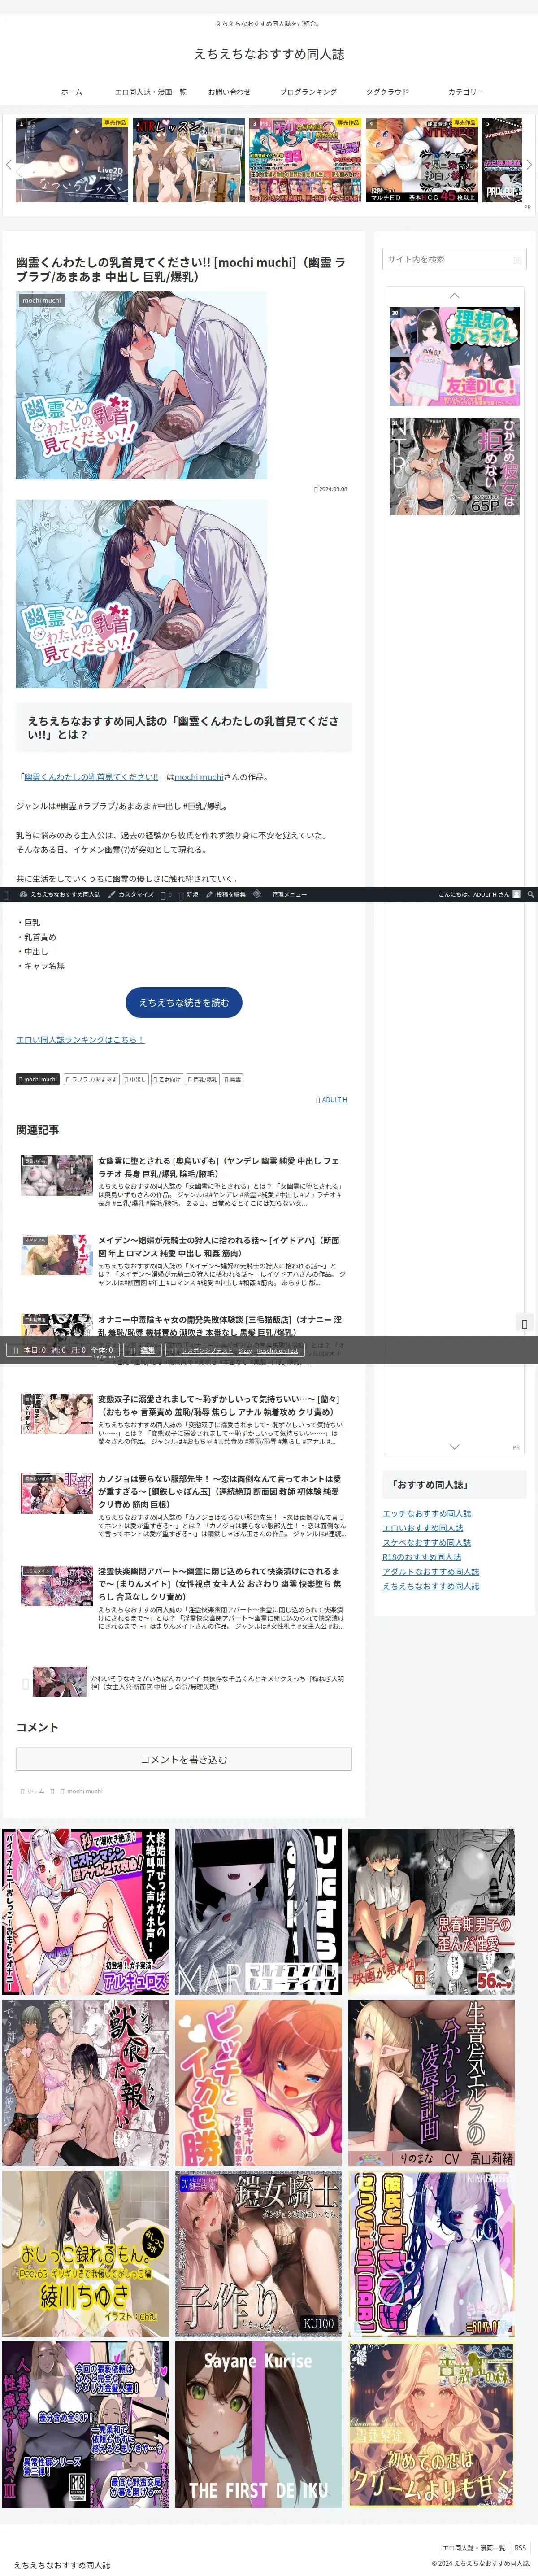Image resolution: width=538 pixels, height=2576 pixels.
Task: Open sidebar link エロいおすすめ同人誌
Action: 422,1528
